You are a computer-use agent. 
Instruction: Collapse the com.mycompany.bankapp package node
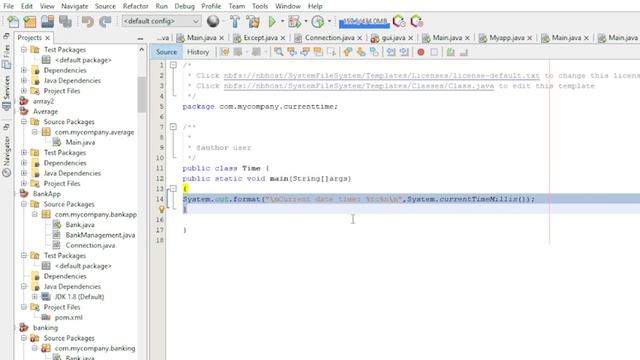(34, 214)
